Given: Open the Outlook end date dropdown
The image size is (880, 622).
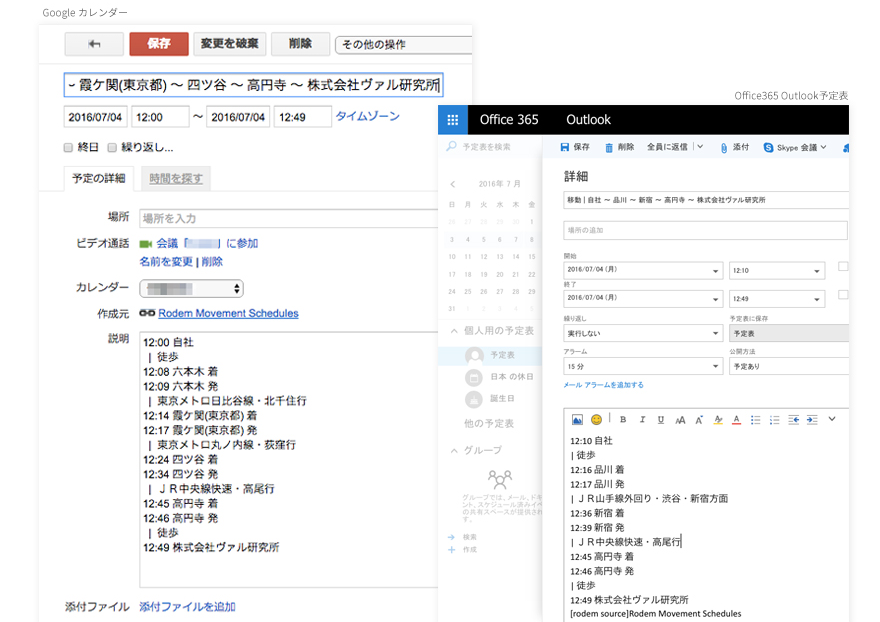Looking at the screenshot, I should (643, 298).
